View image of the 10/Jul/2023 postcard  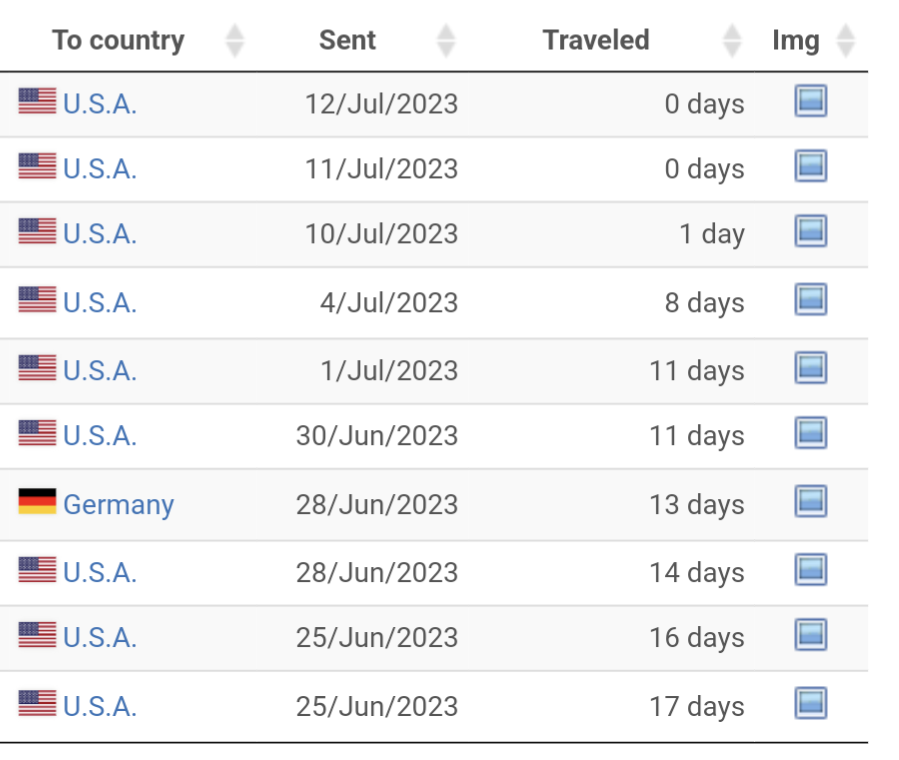point(810,231)
